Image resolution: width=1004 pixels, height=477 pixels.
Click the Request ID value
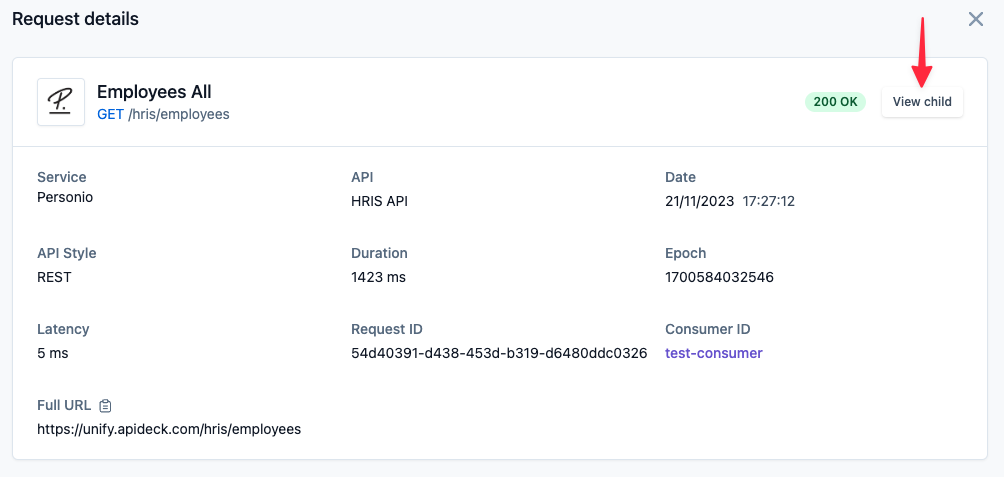click(499, 353)
